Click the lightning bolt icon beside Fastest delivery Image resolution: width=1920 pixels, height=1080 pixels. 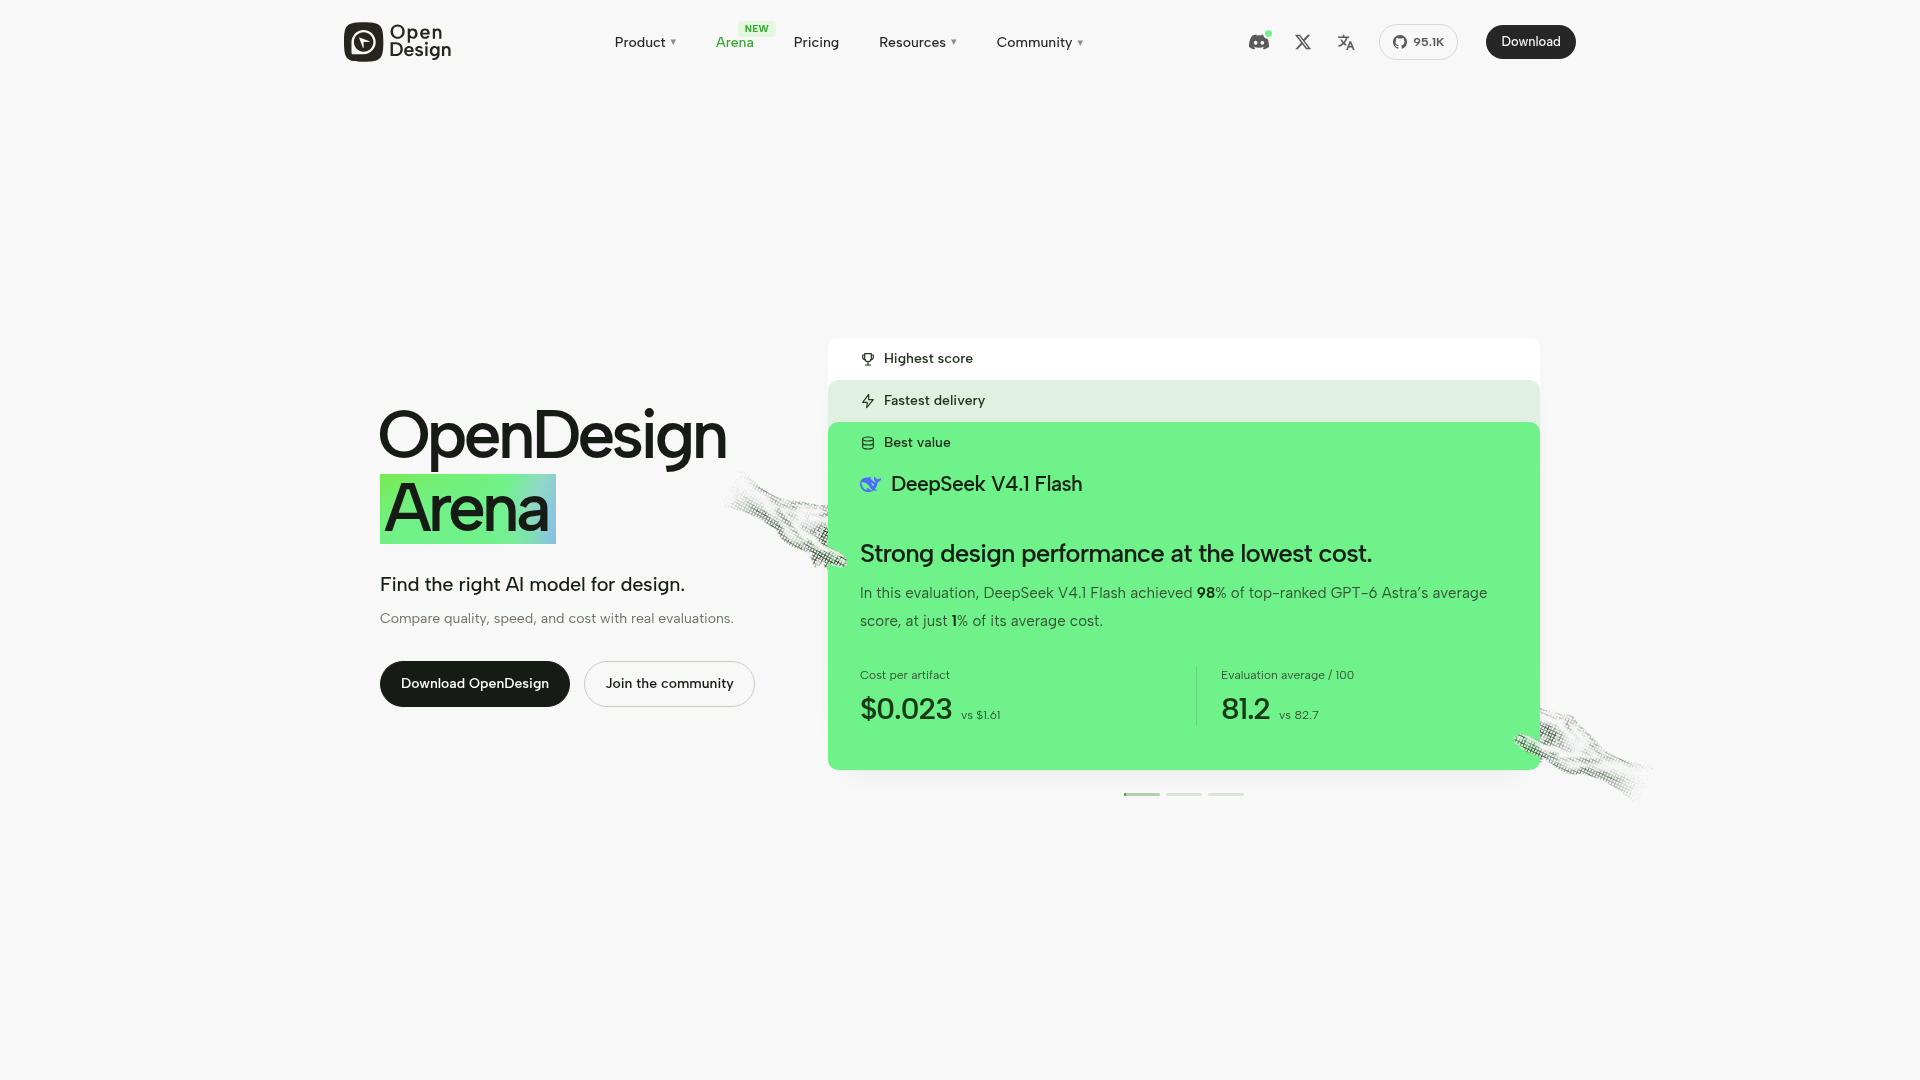click(868, 401)
